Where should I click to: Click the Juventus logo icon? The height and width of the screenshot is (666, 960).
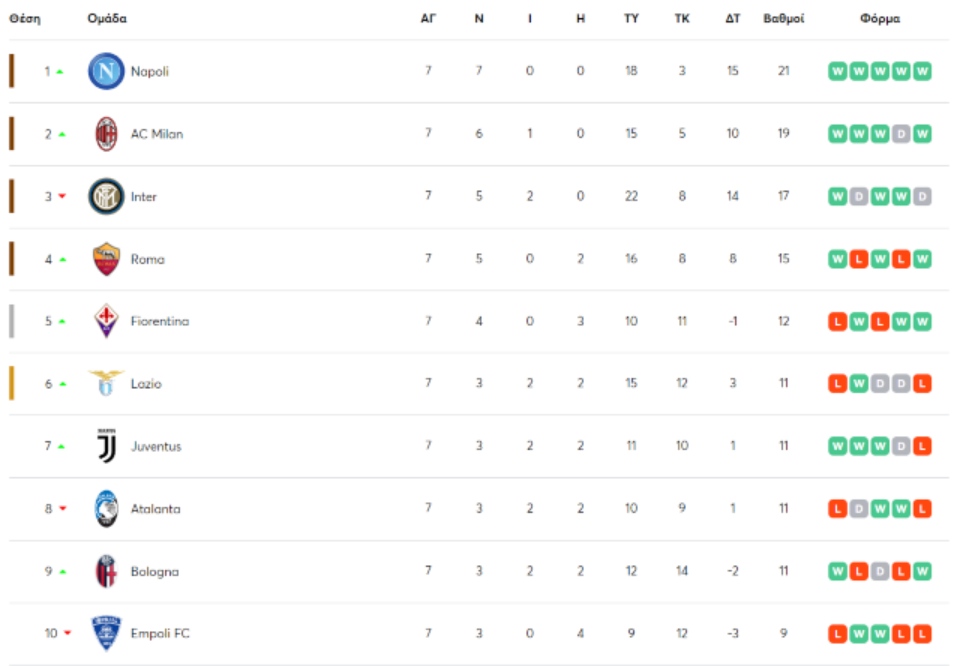pos(106,446)
